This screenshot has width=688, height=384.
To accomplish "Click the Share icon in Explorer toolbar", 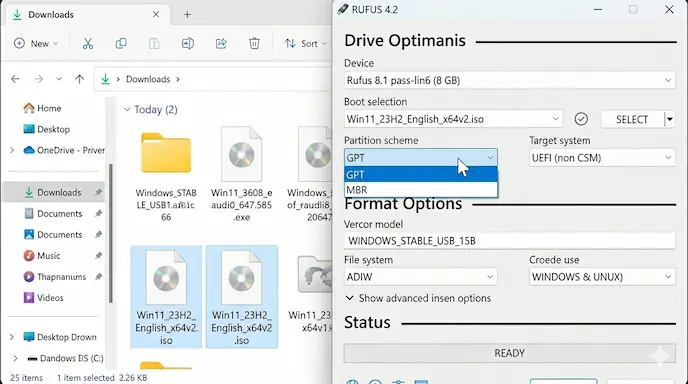I will (221, 43).
